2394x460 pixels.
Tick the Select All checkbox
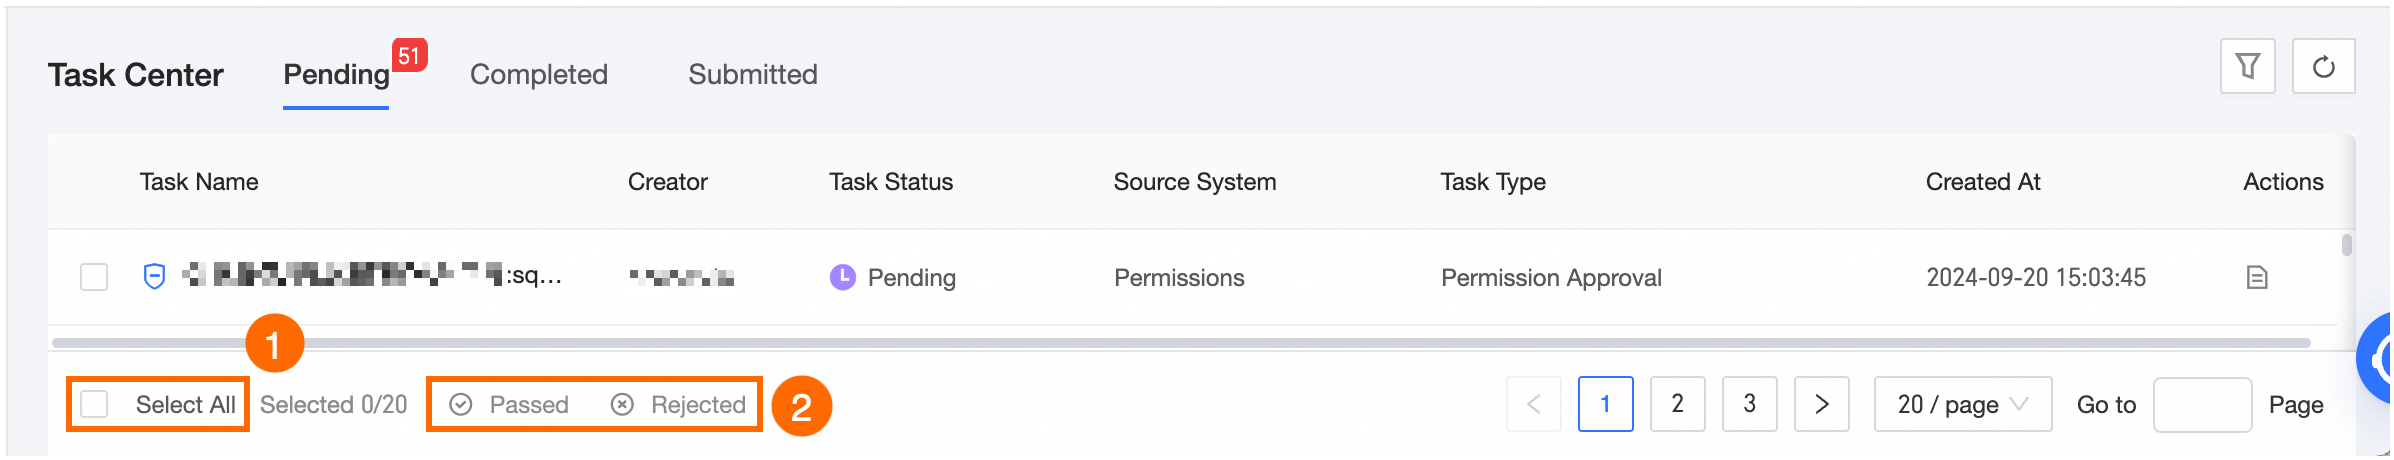tap(95, 404)
